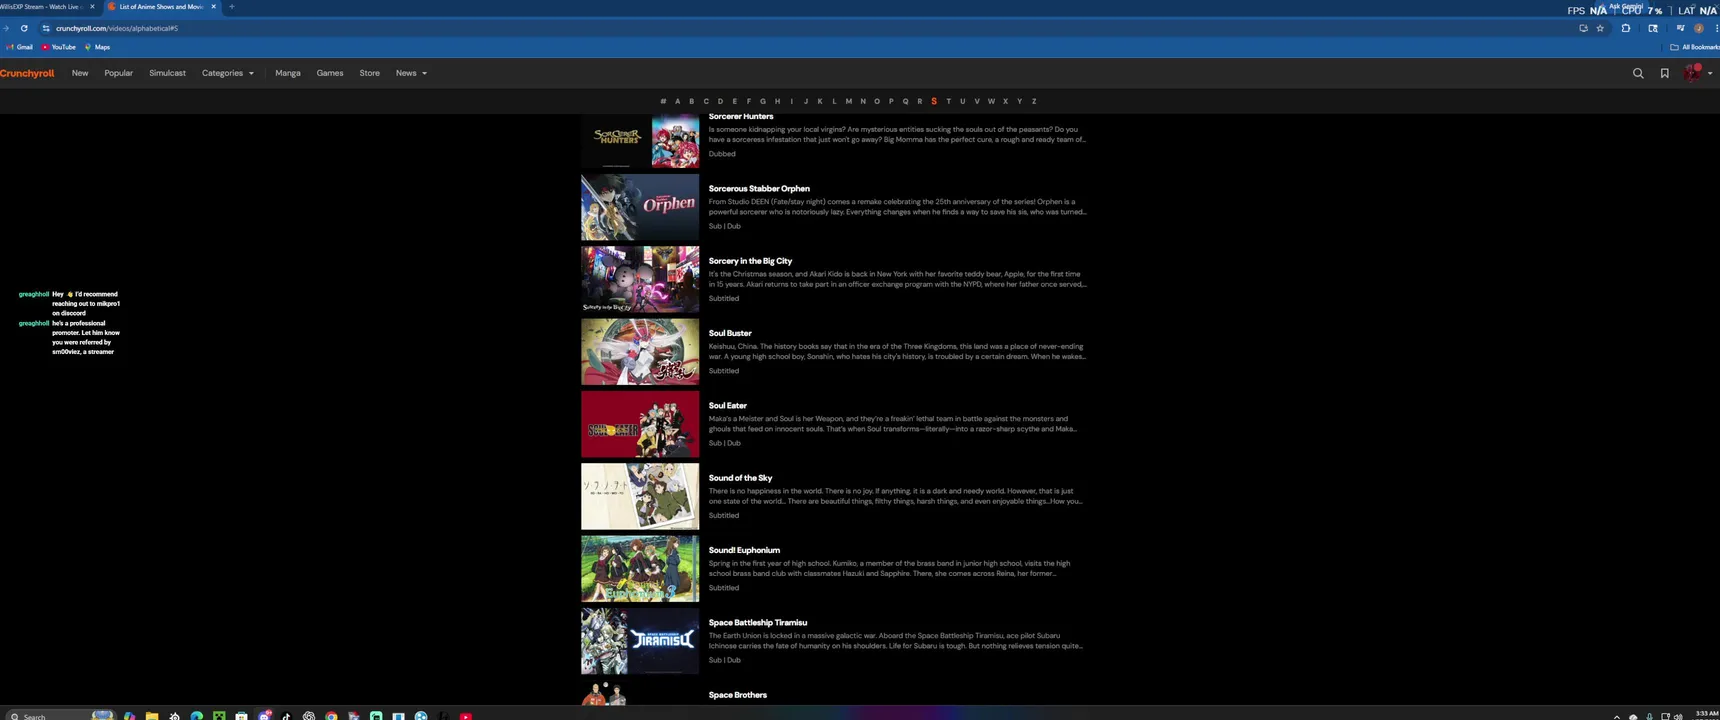Open the Chrome three-dot menu

click(1716, 28)
